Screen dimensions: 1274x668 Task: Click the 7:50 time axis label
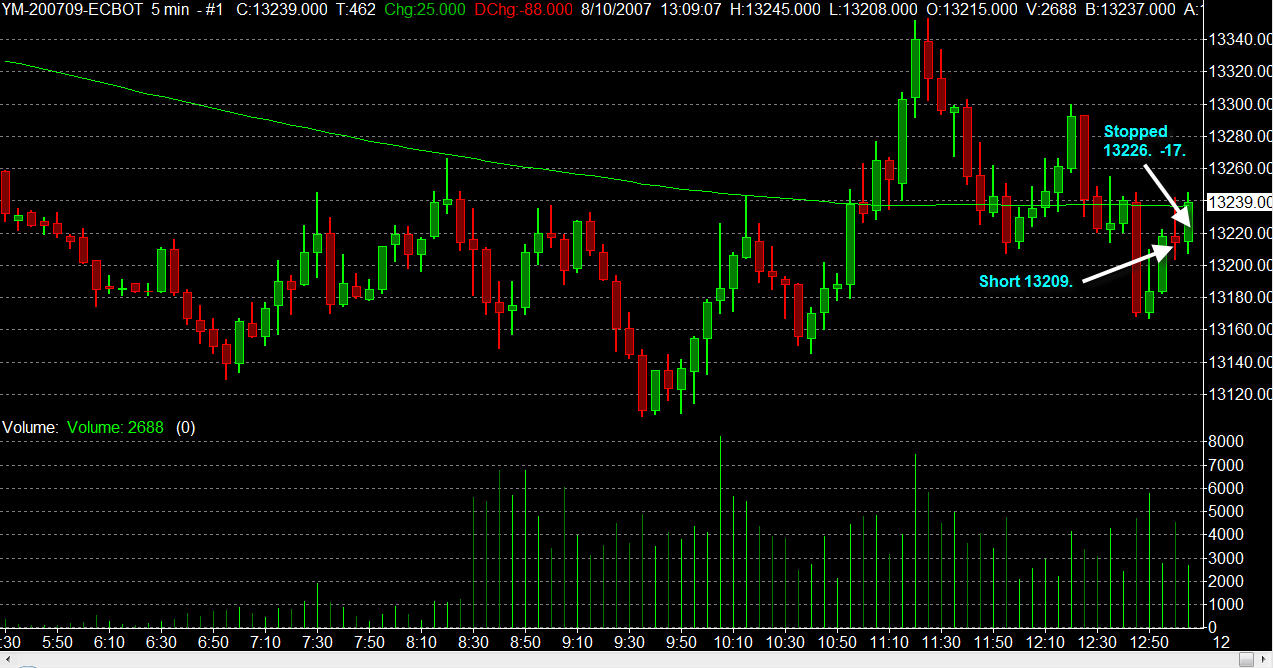(x=369, y=641)
